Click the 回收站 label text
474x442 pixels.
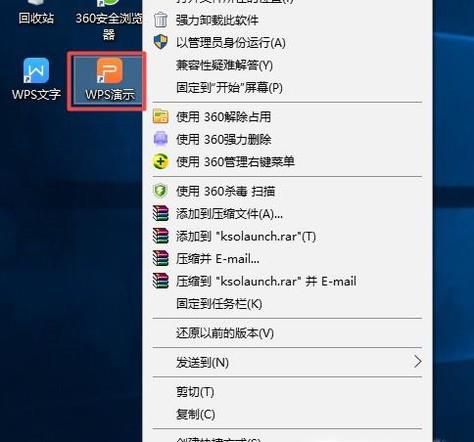36,18
